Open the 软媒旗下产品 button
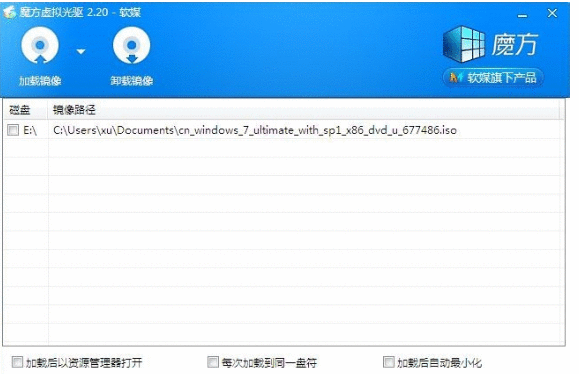The width and height of the screenshot is (579, 374). tap(493, 78)
